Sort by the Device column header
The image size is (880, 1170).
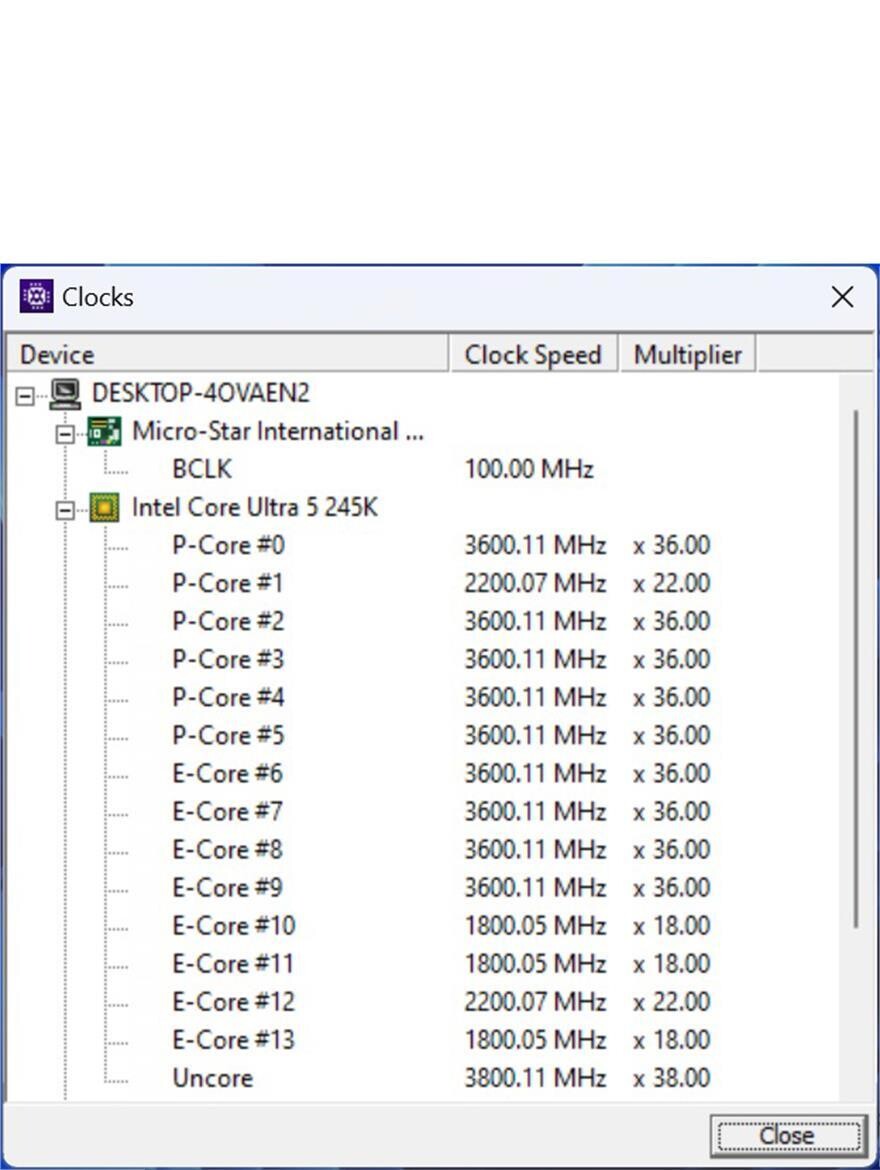(x=227, y=354)
